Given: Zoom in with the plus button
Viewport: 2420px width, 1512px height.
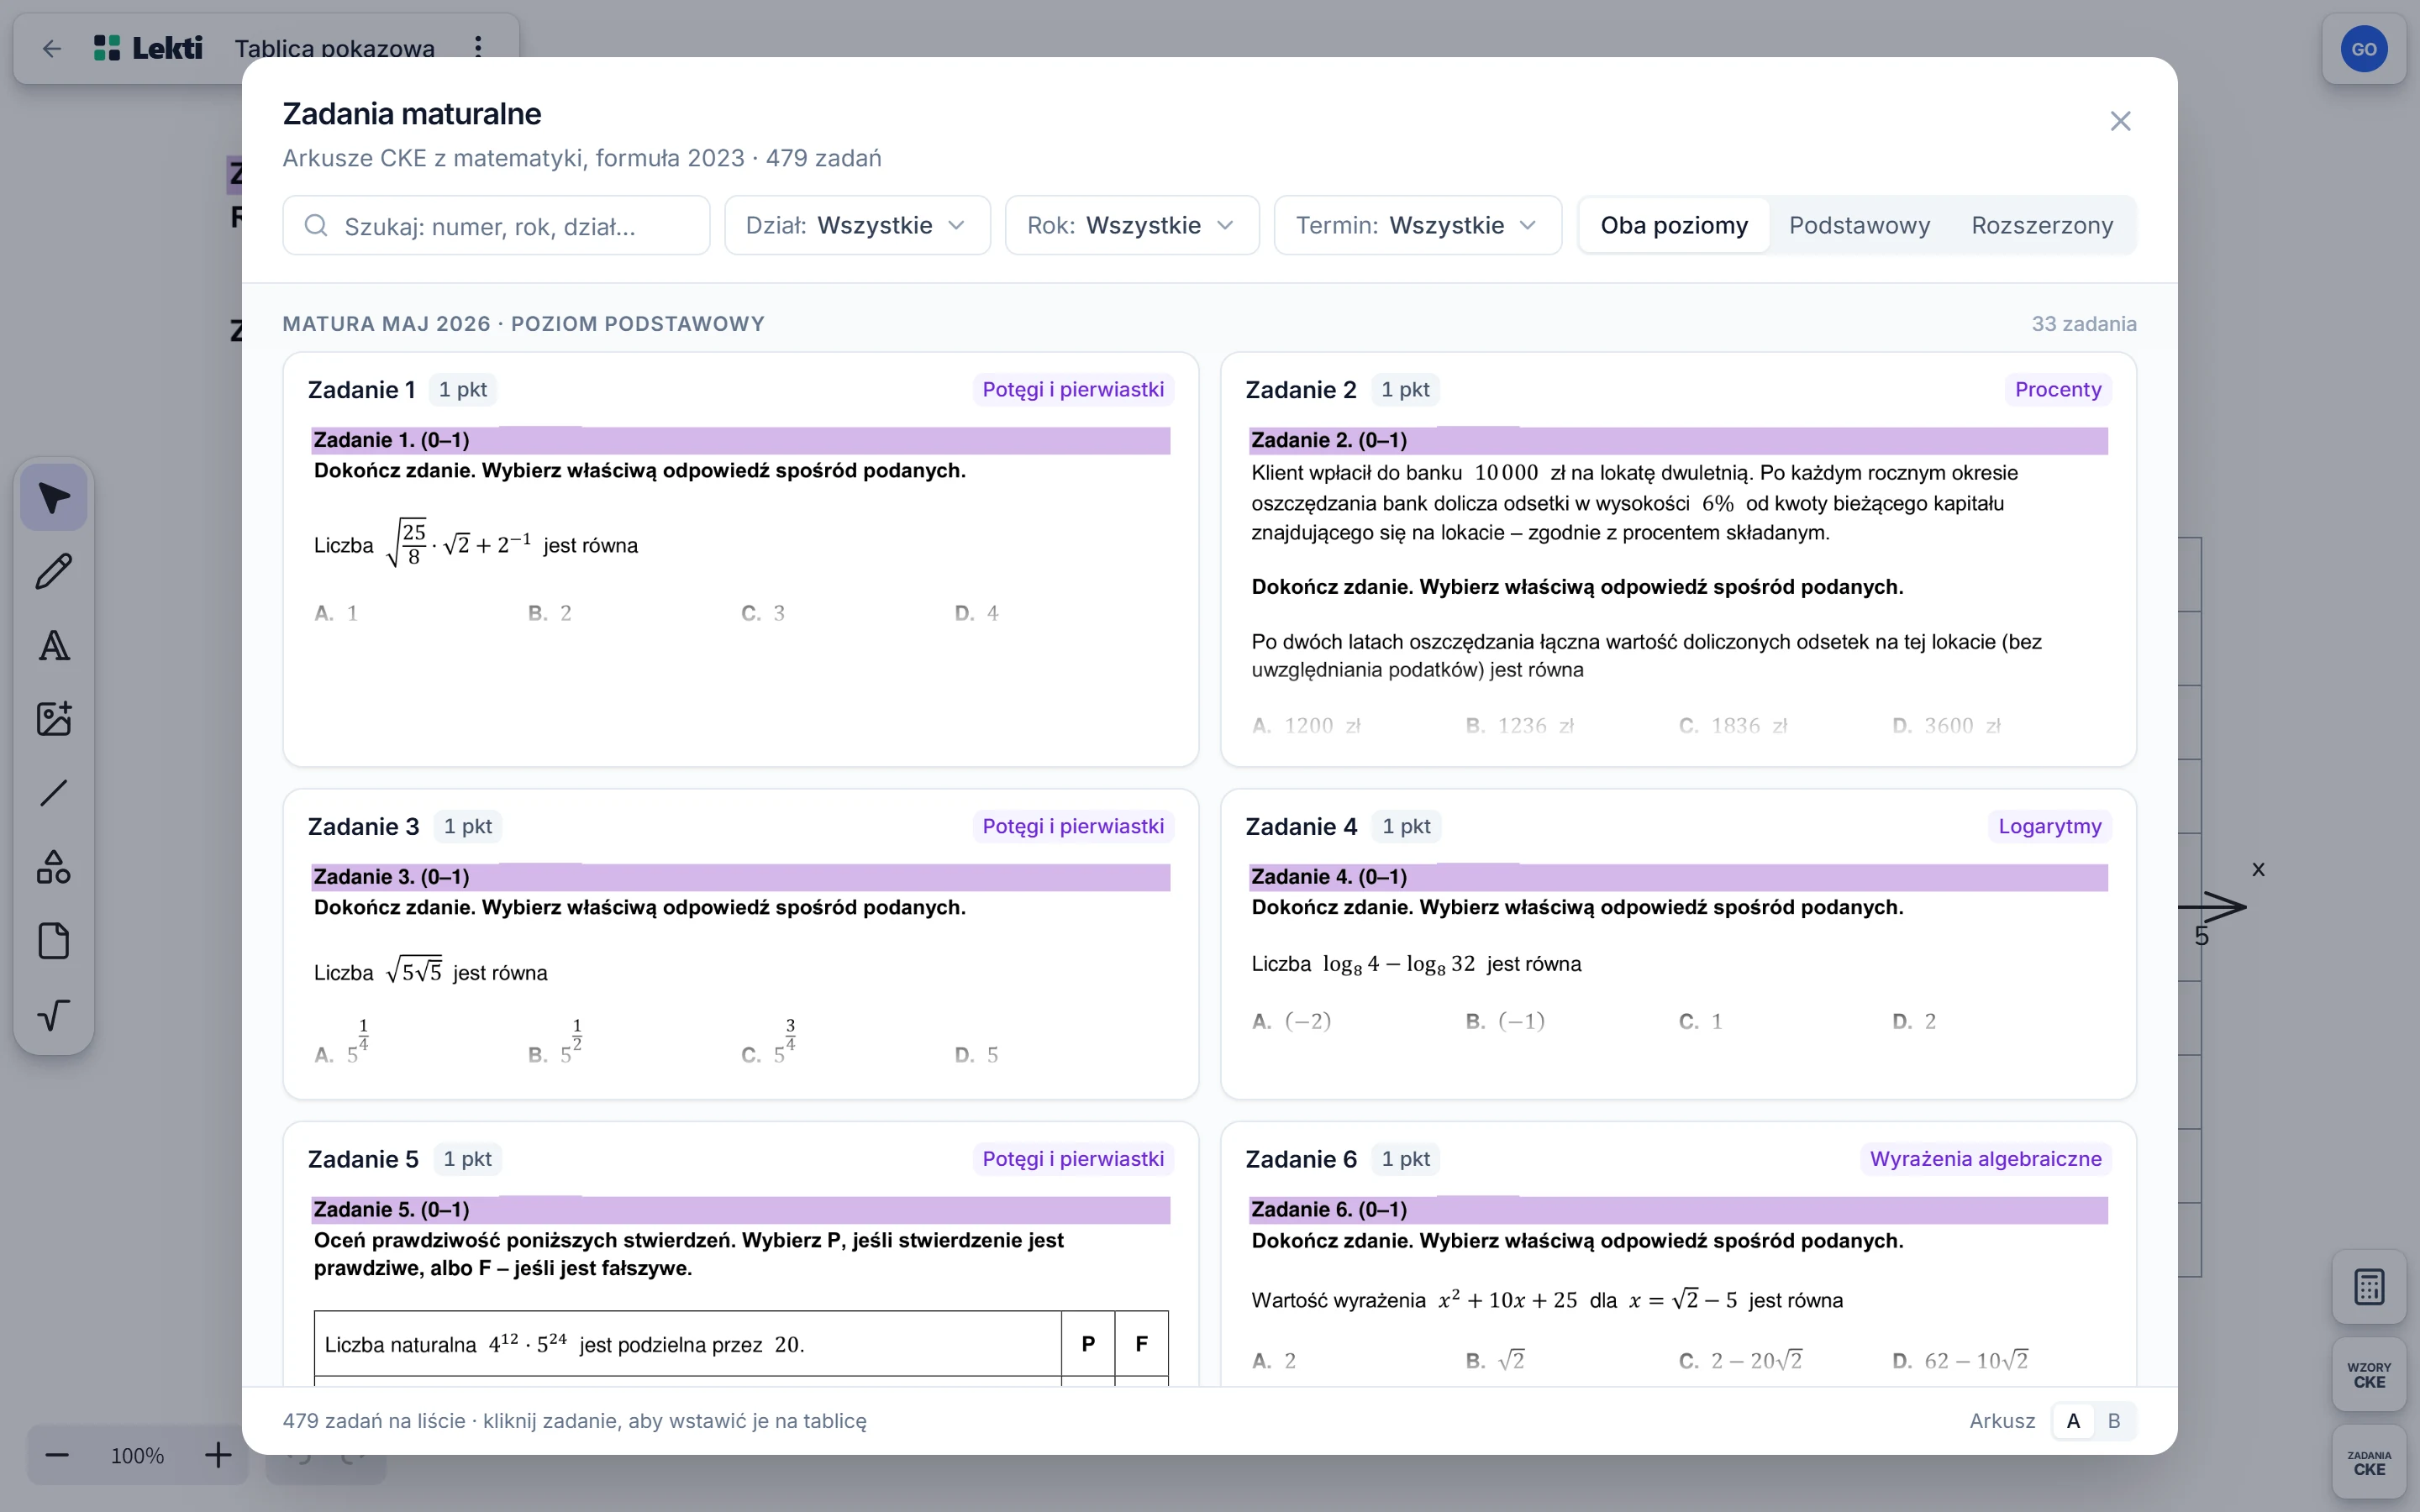Looking at the screenshot, I should coord(218,1455).
